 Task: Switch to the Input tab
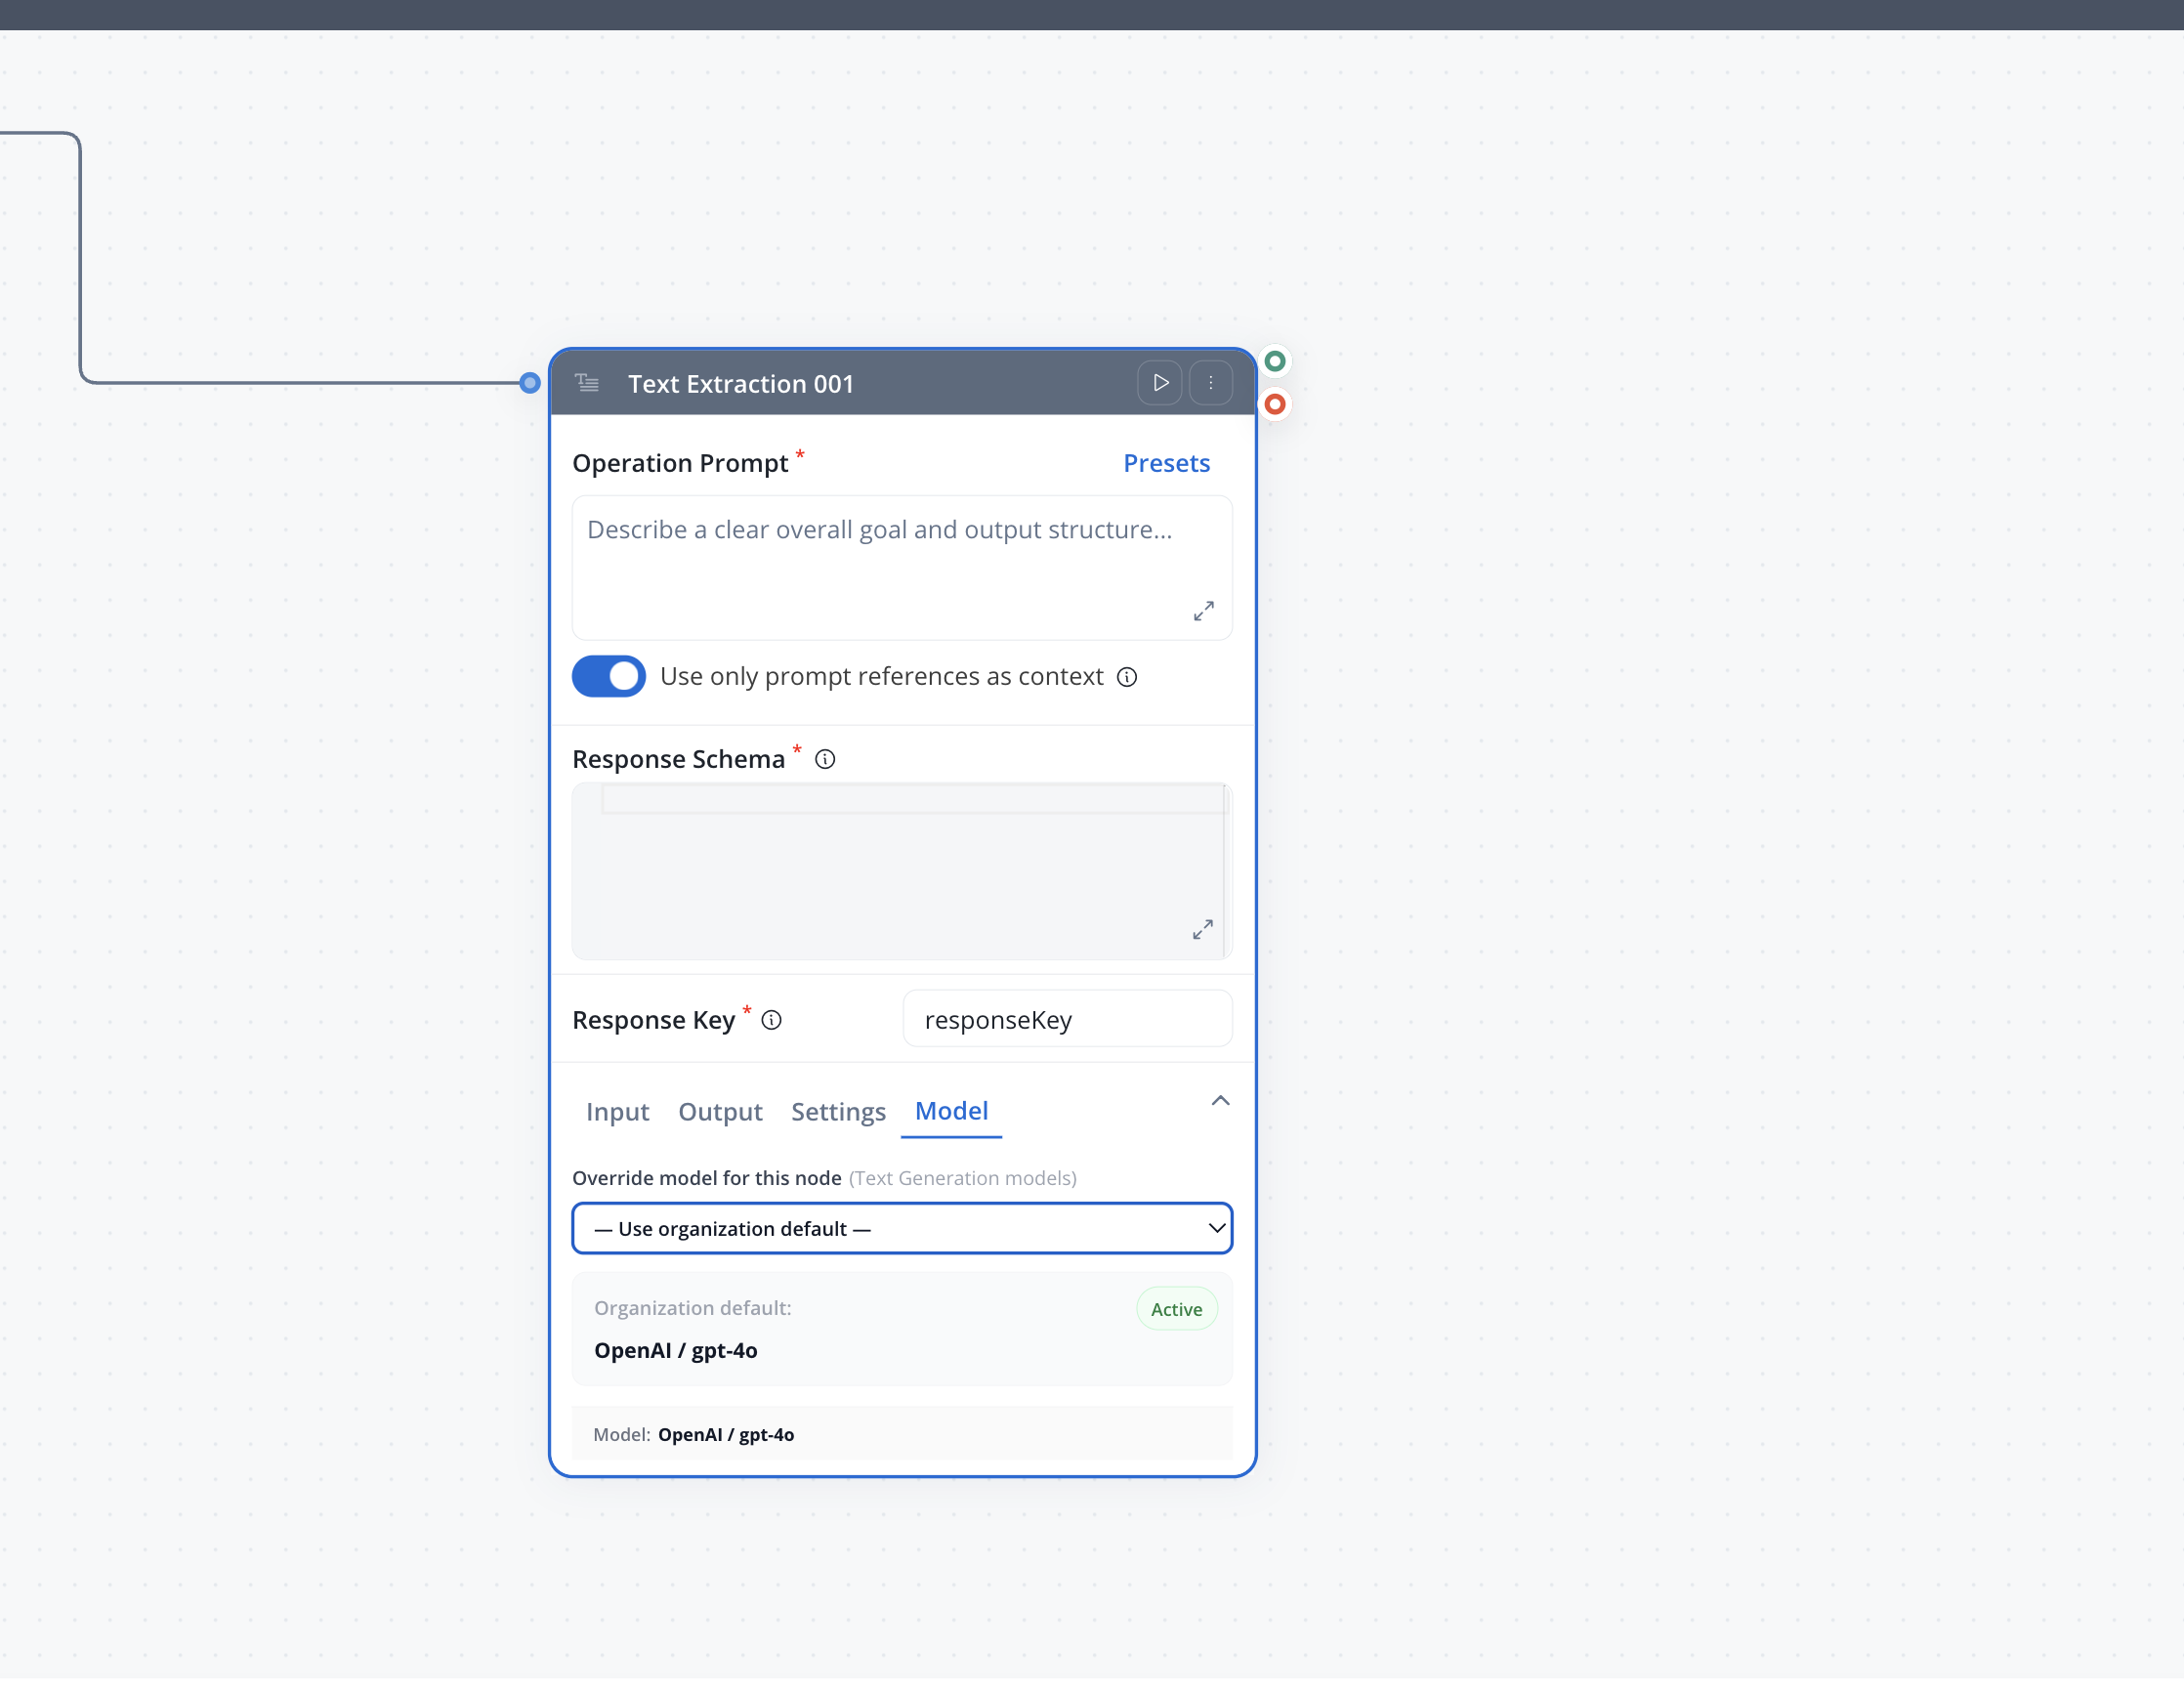tap(617, 1112)
